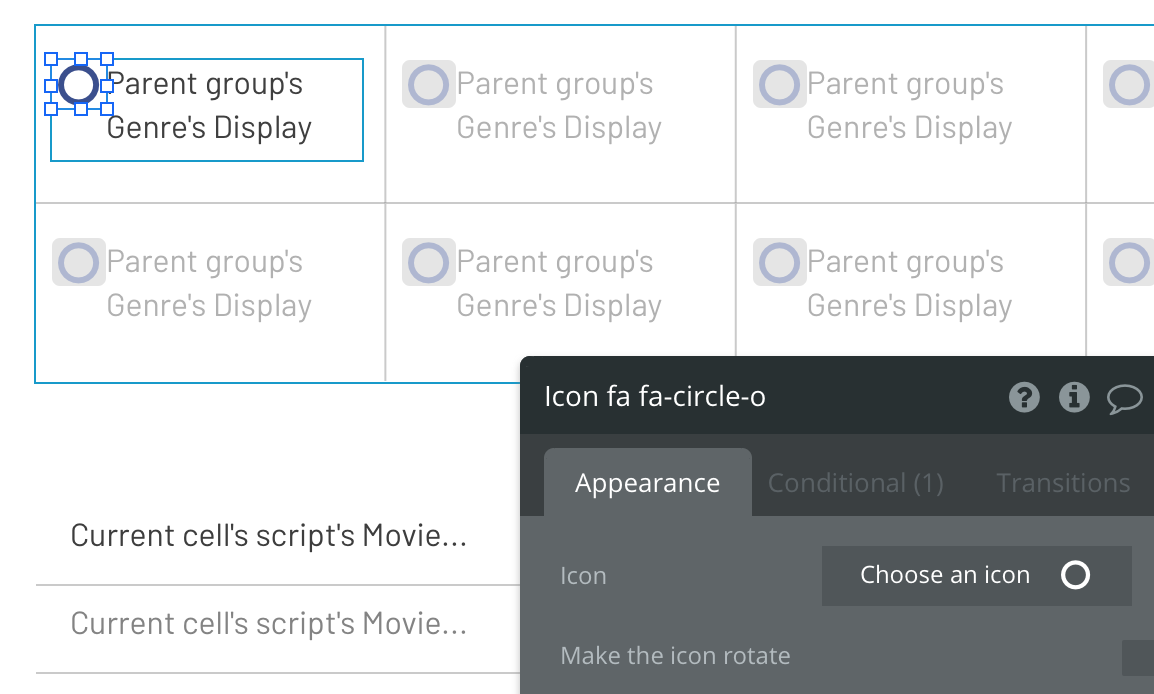Image resolution: width=1154 pixels, height=694 pixels.
Task: Click the help question mark icon
Action: pyautogui.click(x=1024, y=397)
